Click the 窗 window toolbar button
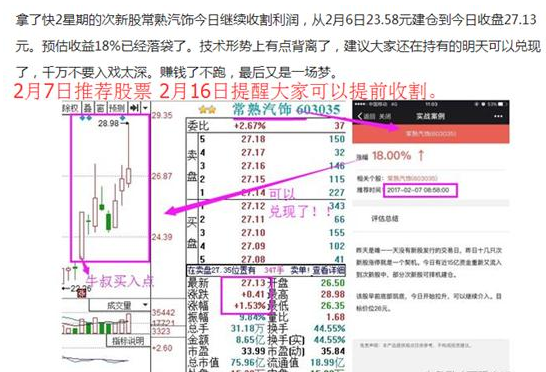 point(100,108)
